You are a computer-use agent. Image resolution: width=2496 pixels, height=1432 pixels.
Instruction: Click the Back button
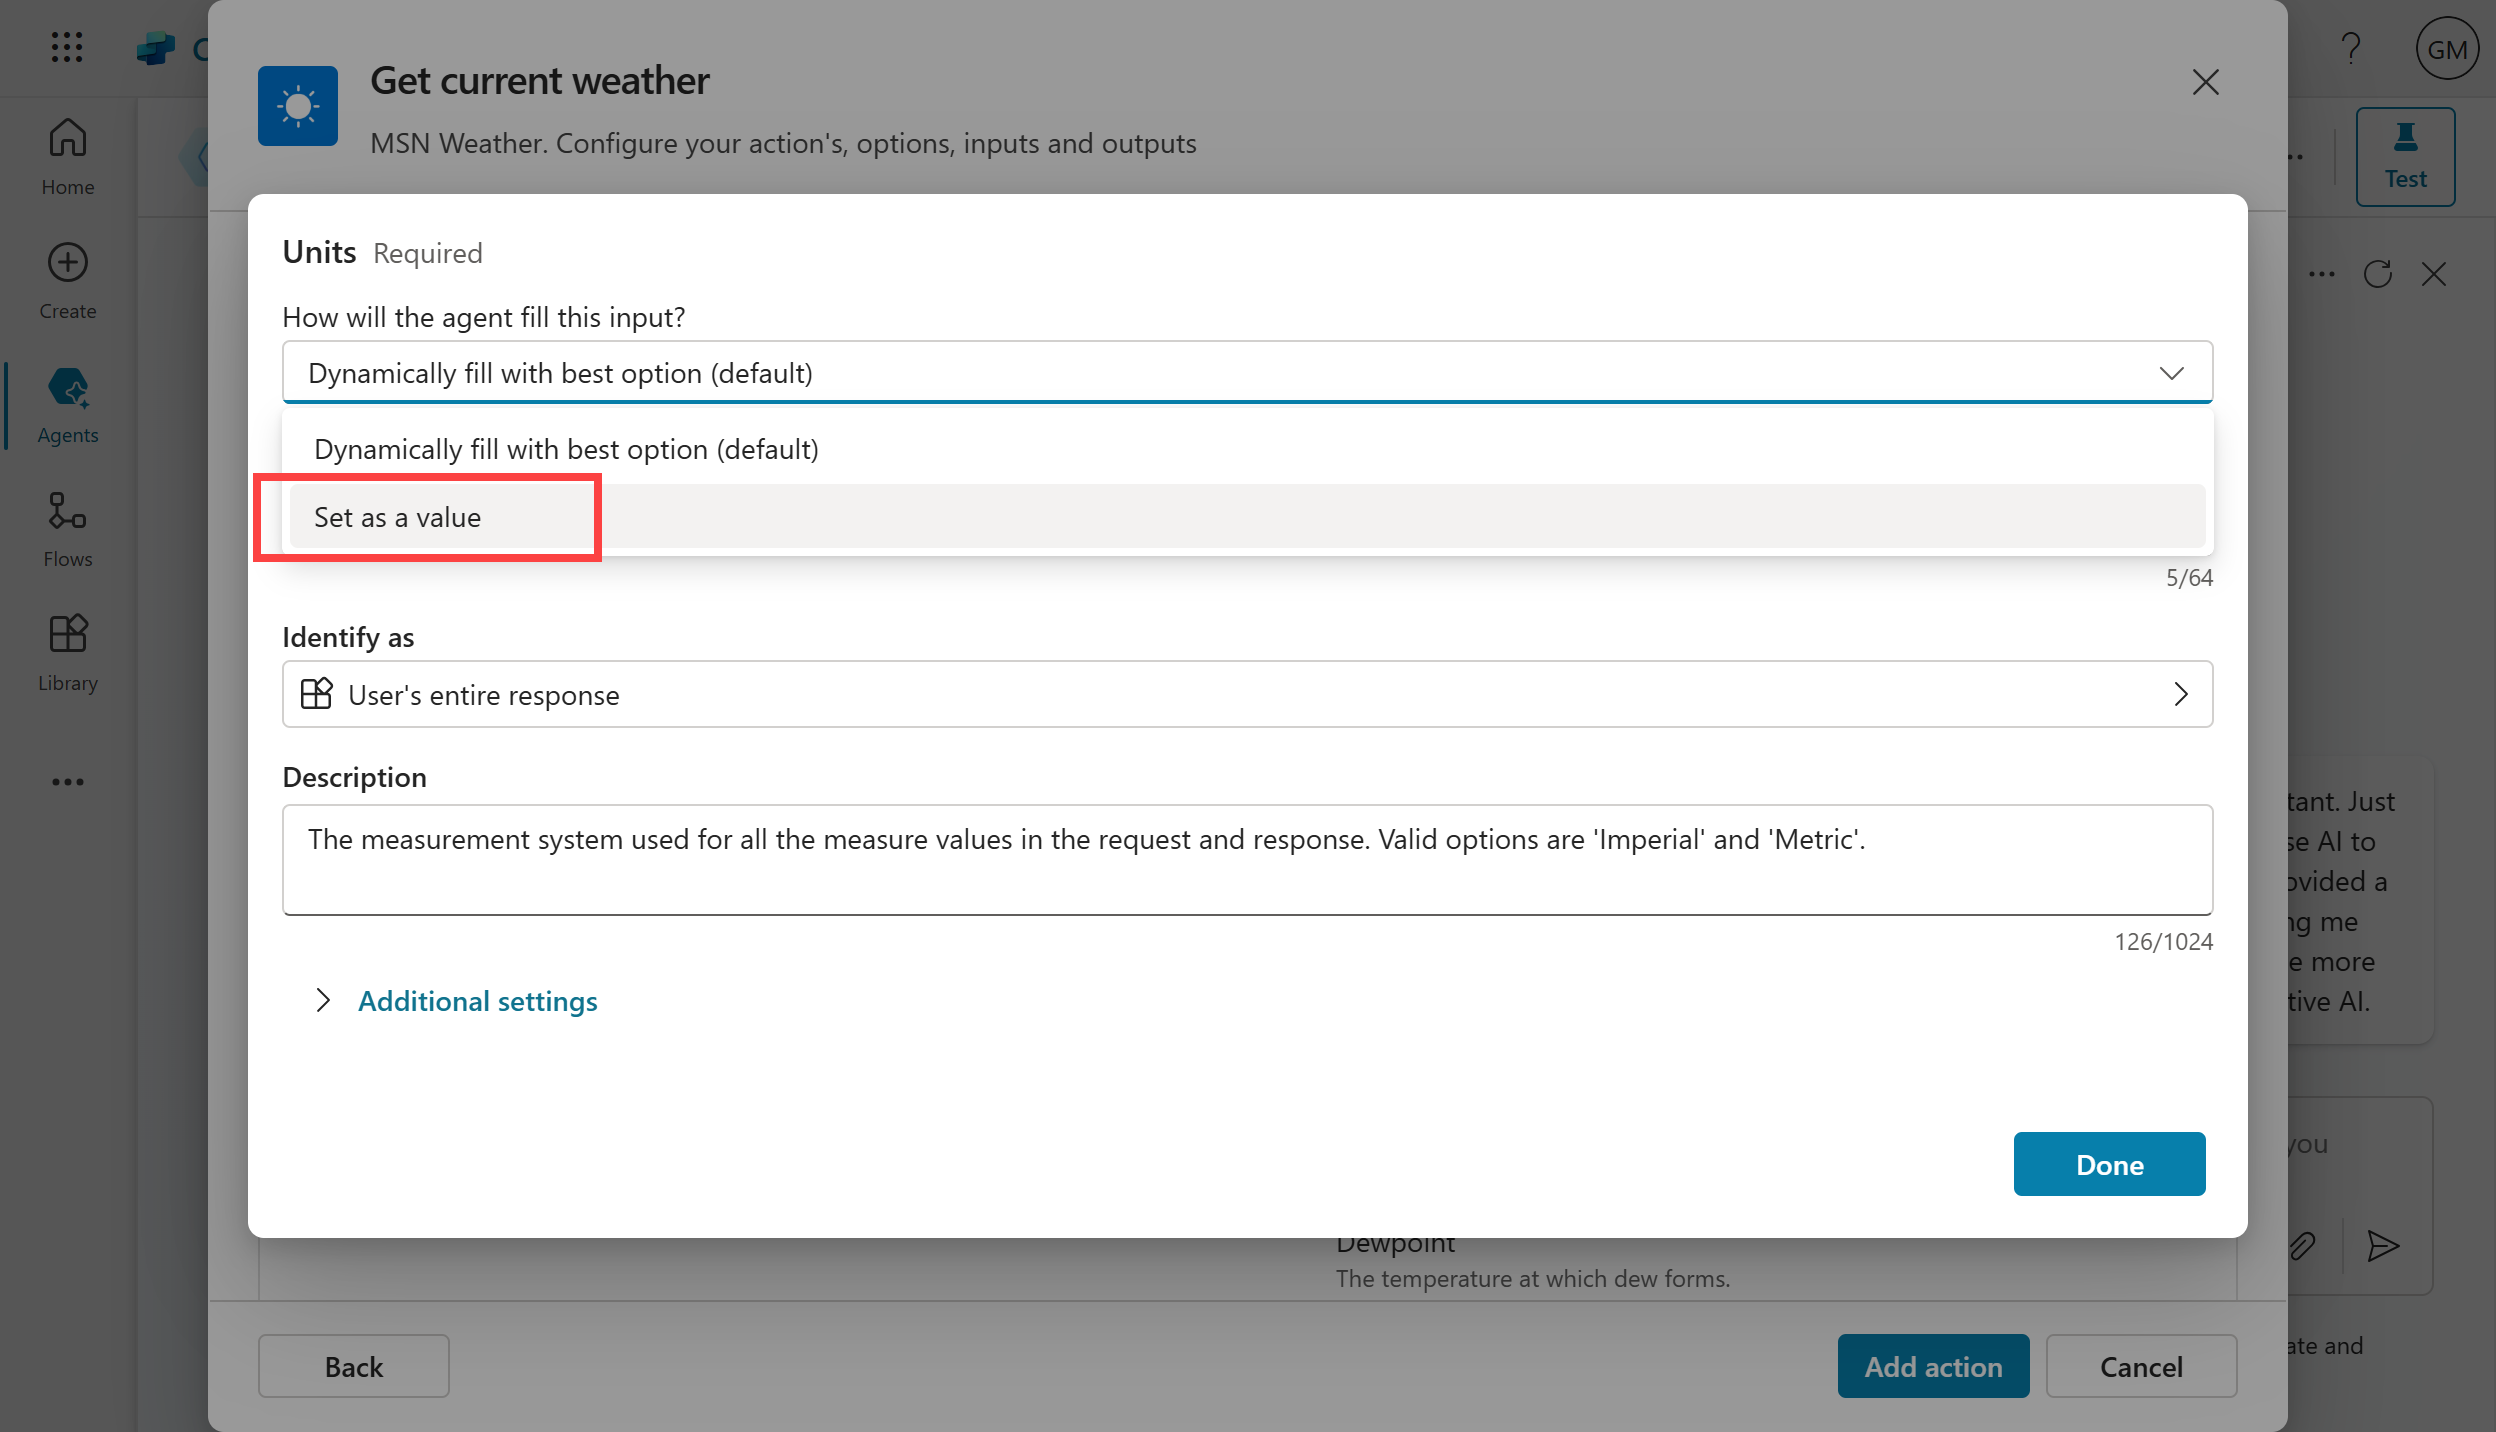click(353, 1366)
